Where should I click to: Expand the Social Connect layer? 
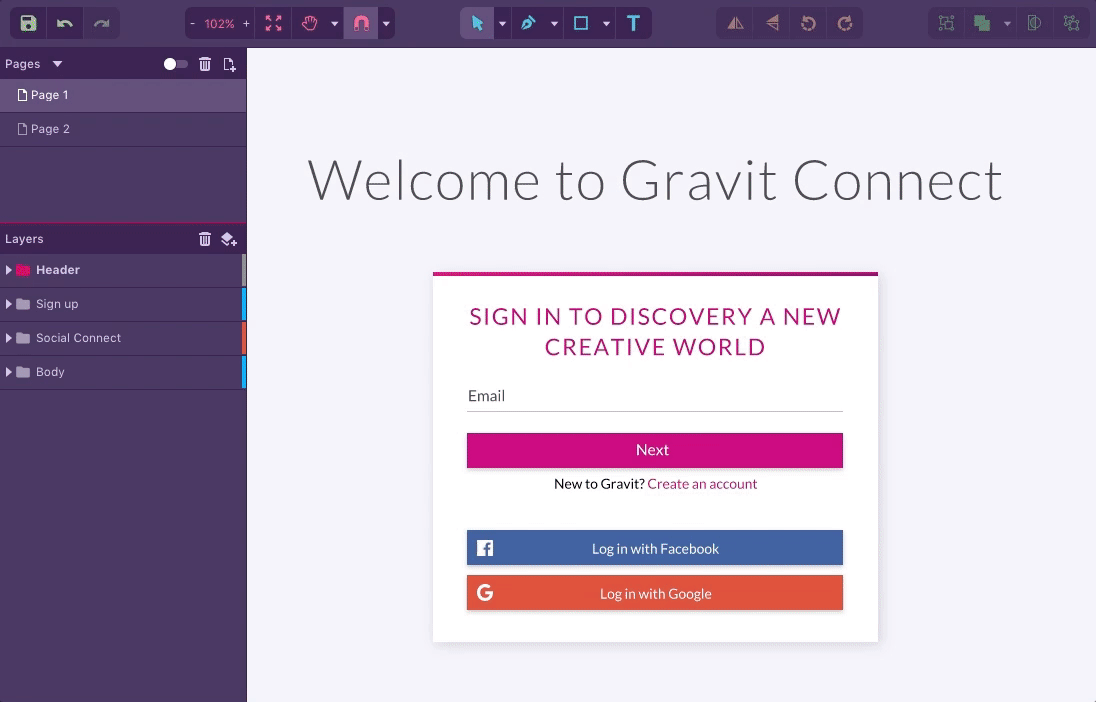(8, 338)
